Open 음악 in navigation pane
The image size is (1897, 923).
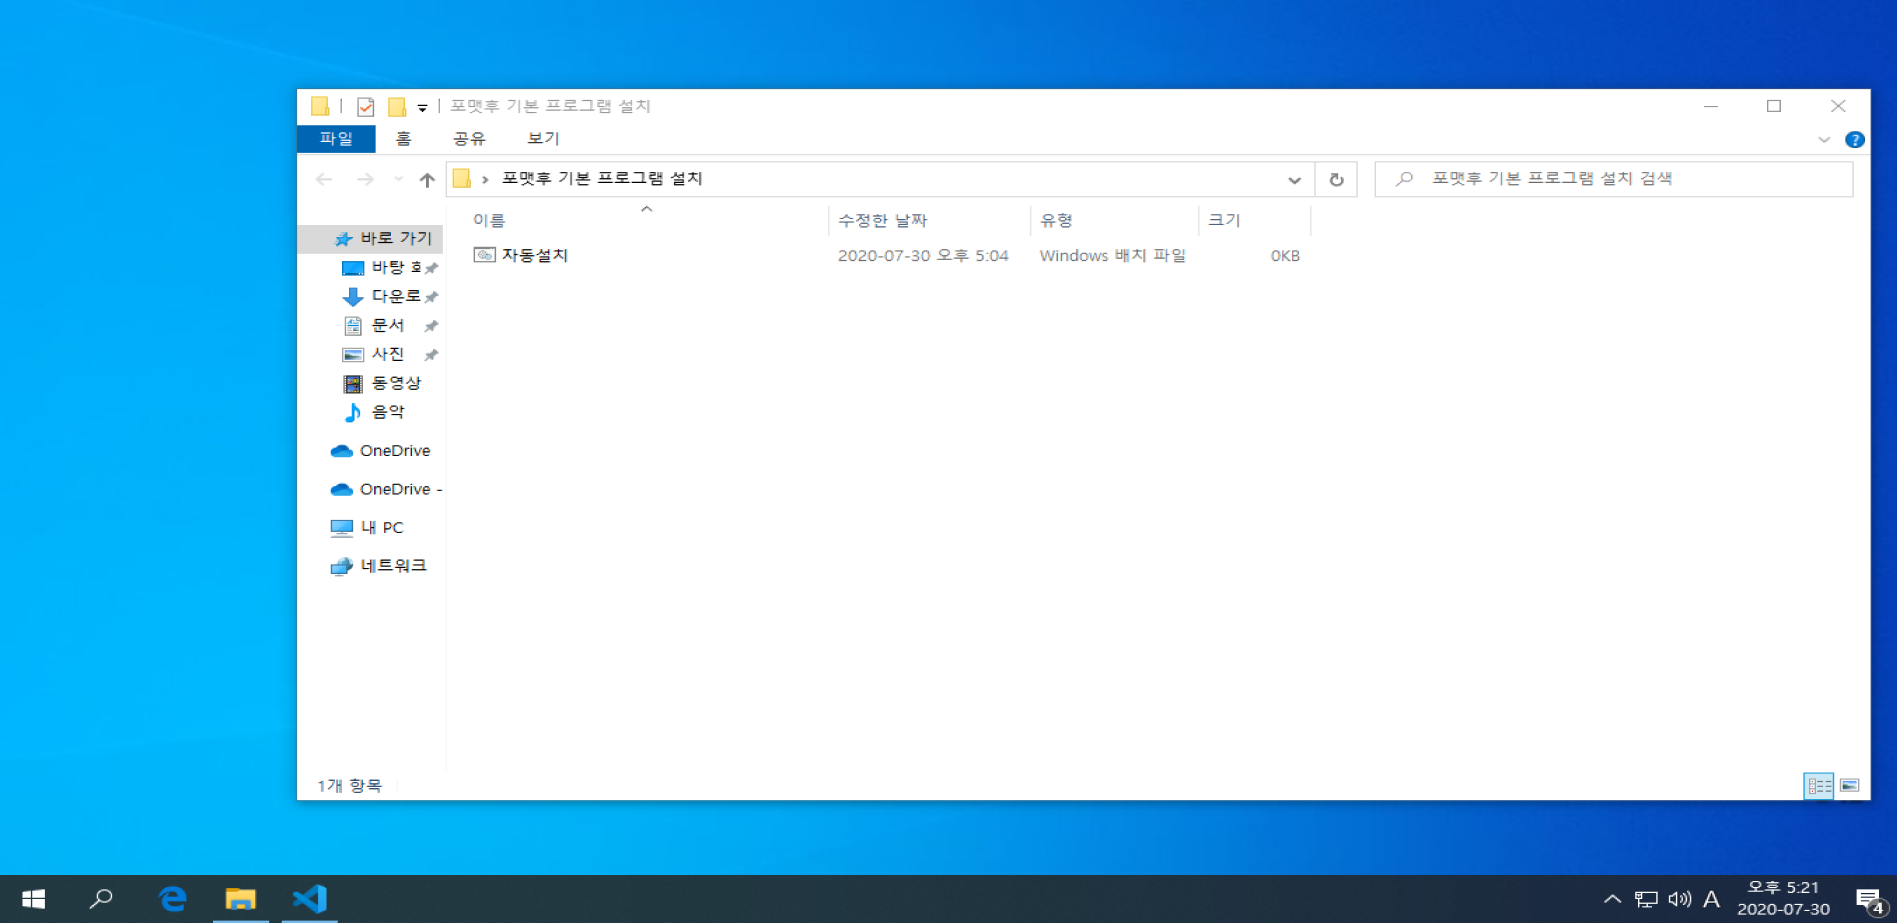[376, 412]
